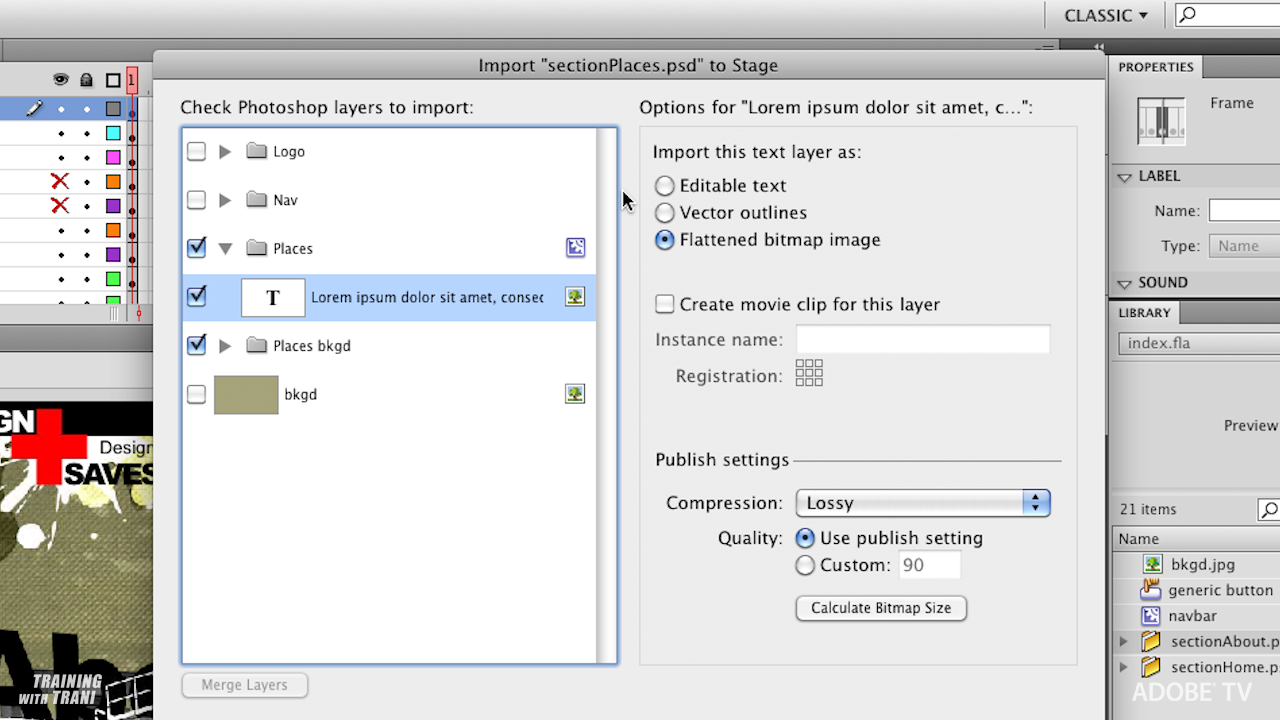Check the Logo layer checkbox
Screen dimensions: 1280x720
[x=196, y=151]
